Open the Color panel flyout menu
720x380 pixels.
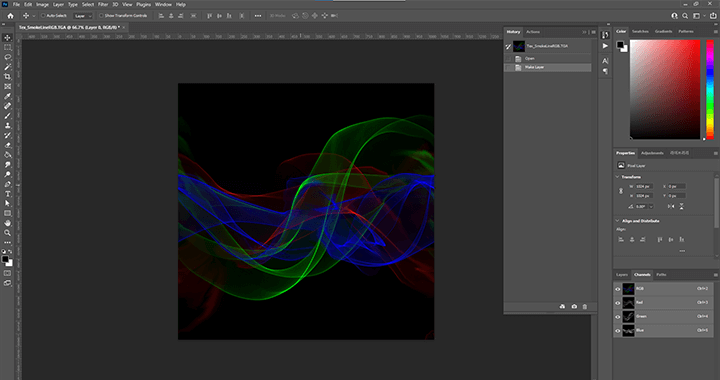(x=715, y=32)
